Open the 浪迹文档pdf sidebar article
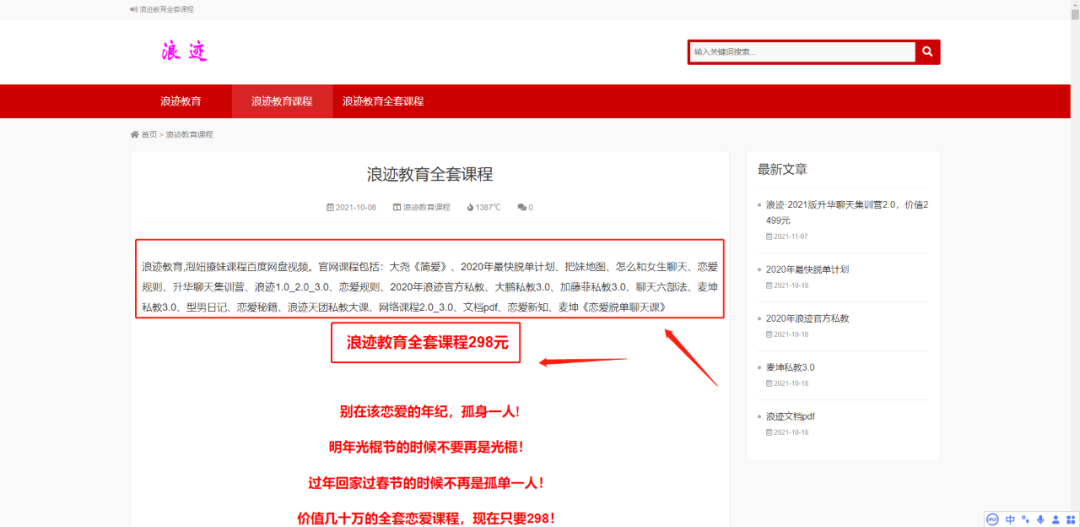The height and width of the screenshot is (527, 1080). pos(791,416)
